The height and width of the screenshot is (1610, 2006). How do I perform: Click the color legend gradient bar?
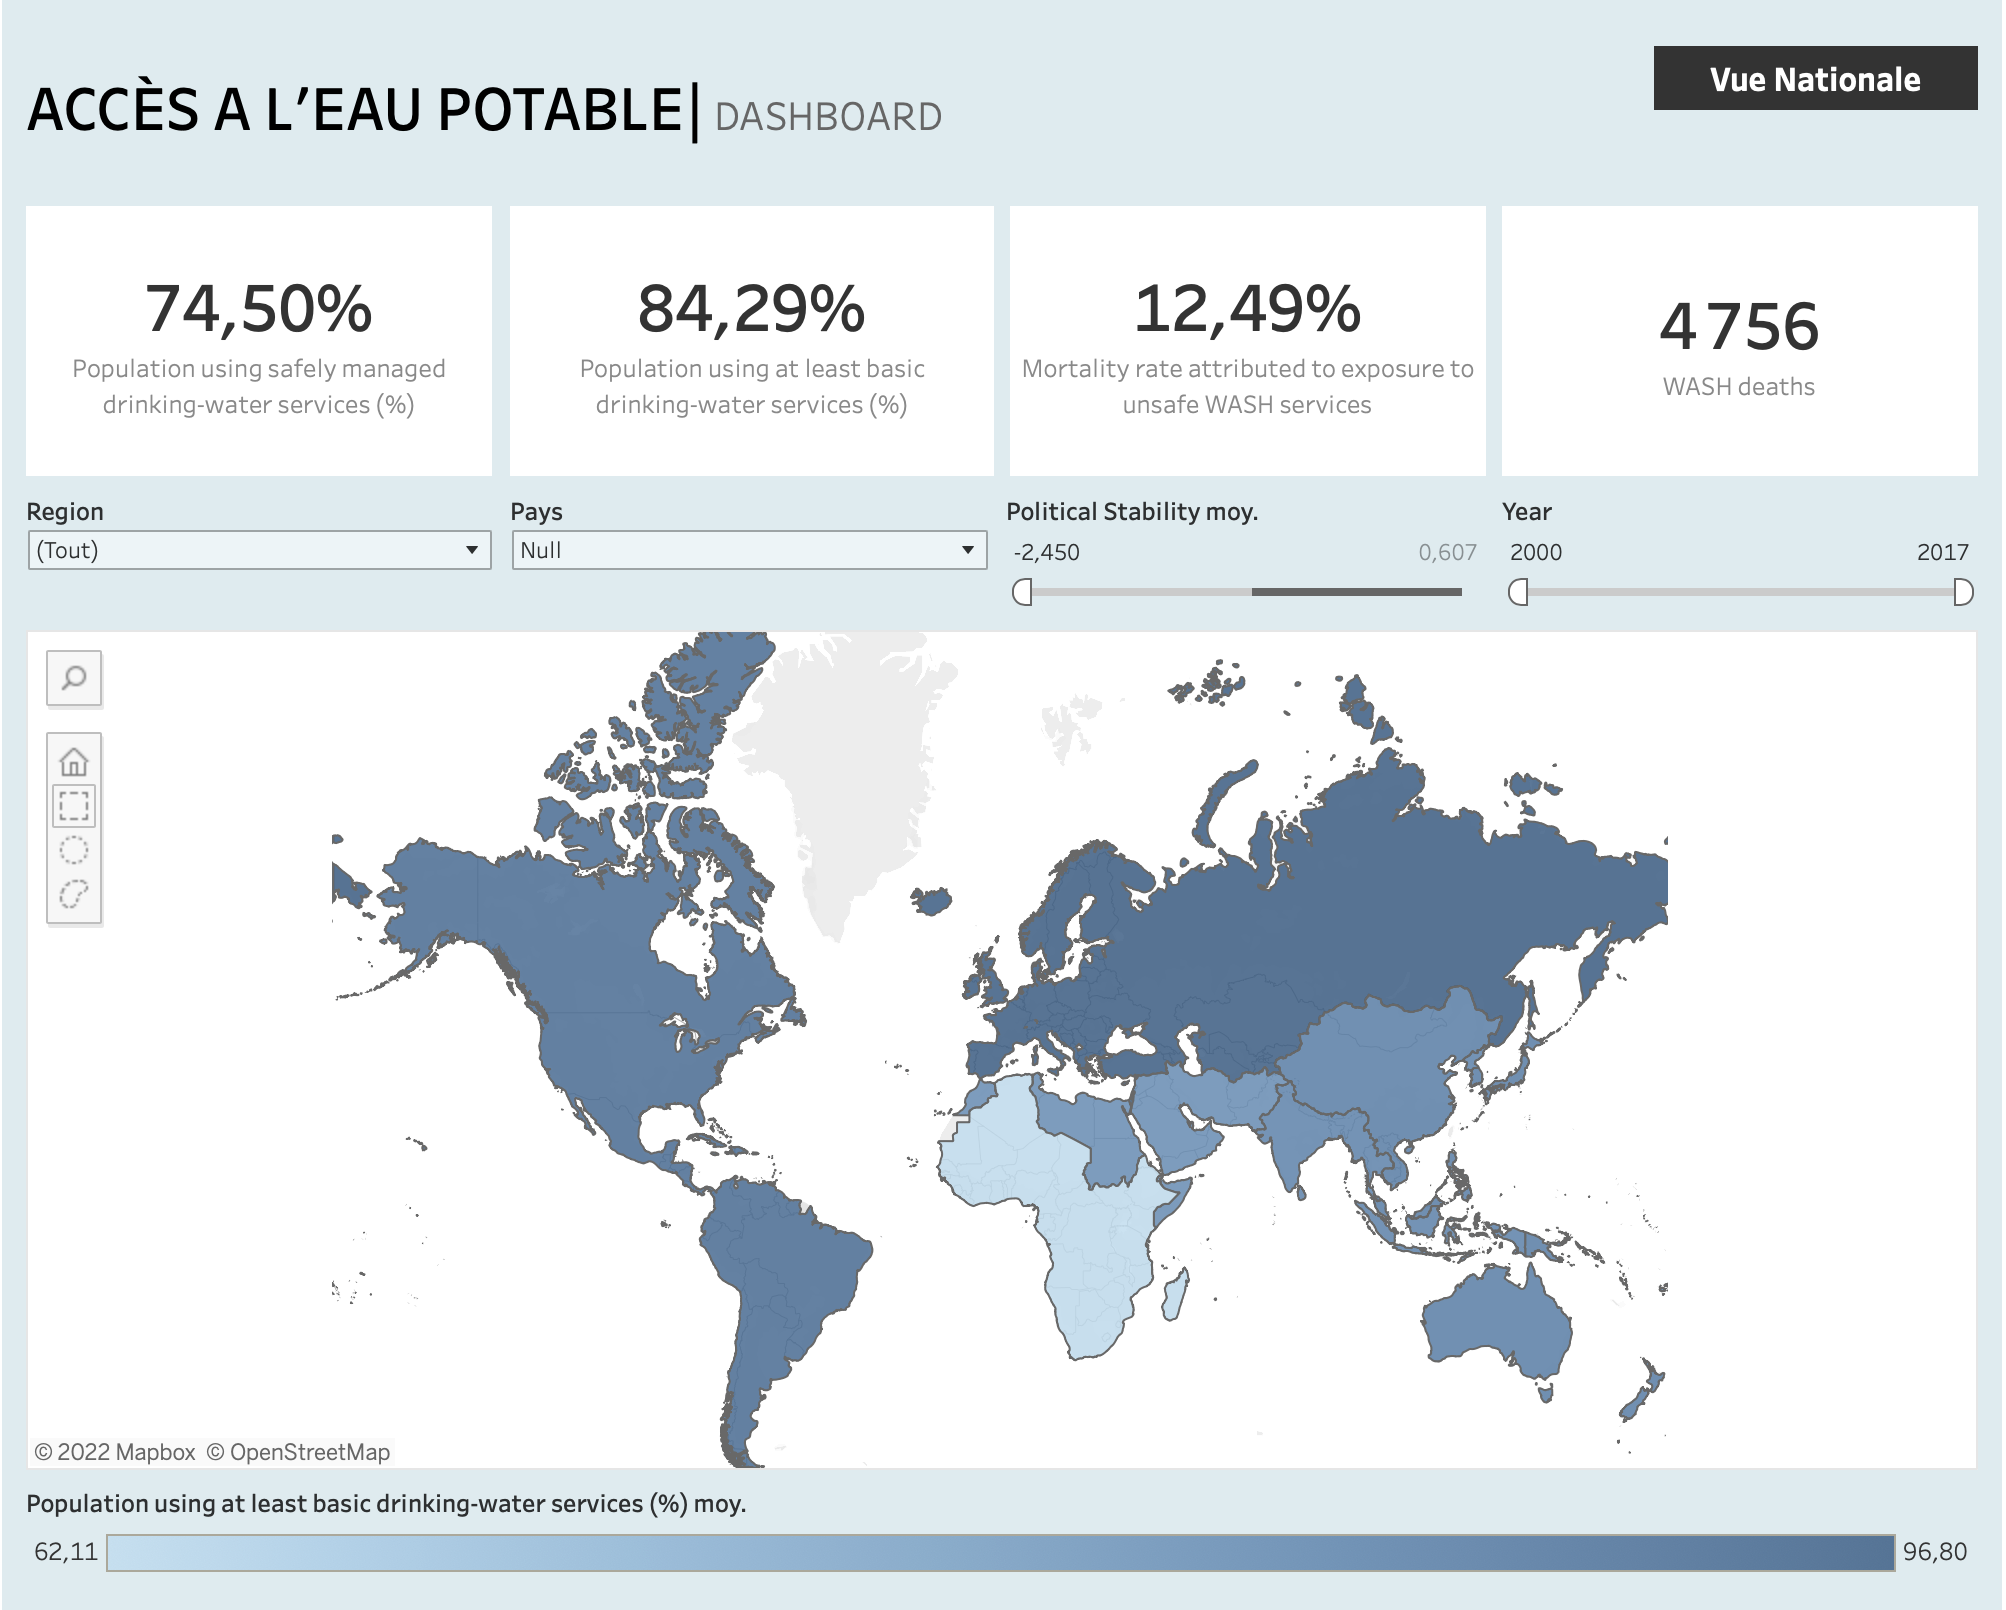coord(1000,1552)
